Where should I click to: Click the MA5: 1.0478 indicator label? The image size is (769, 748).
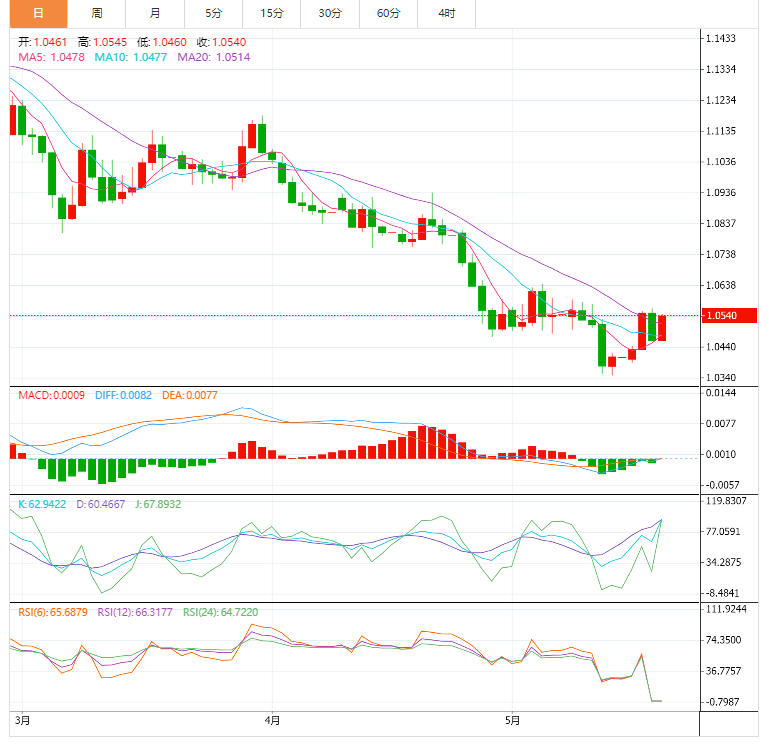[51, 57]
